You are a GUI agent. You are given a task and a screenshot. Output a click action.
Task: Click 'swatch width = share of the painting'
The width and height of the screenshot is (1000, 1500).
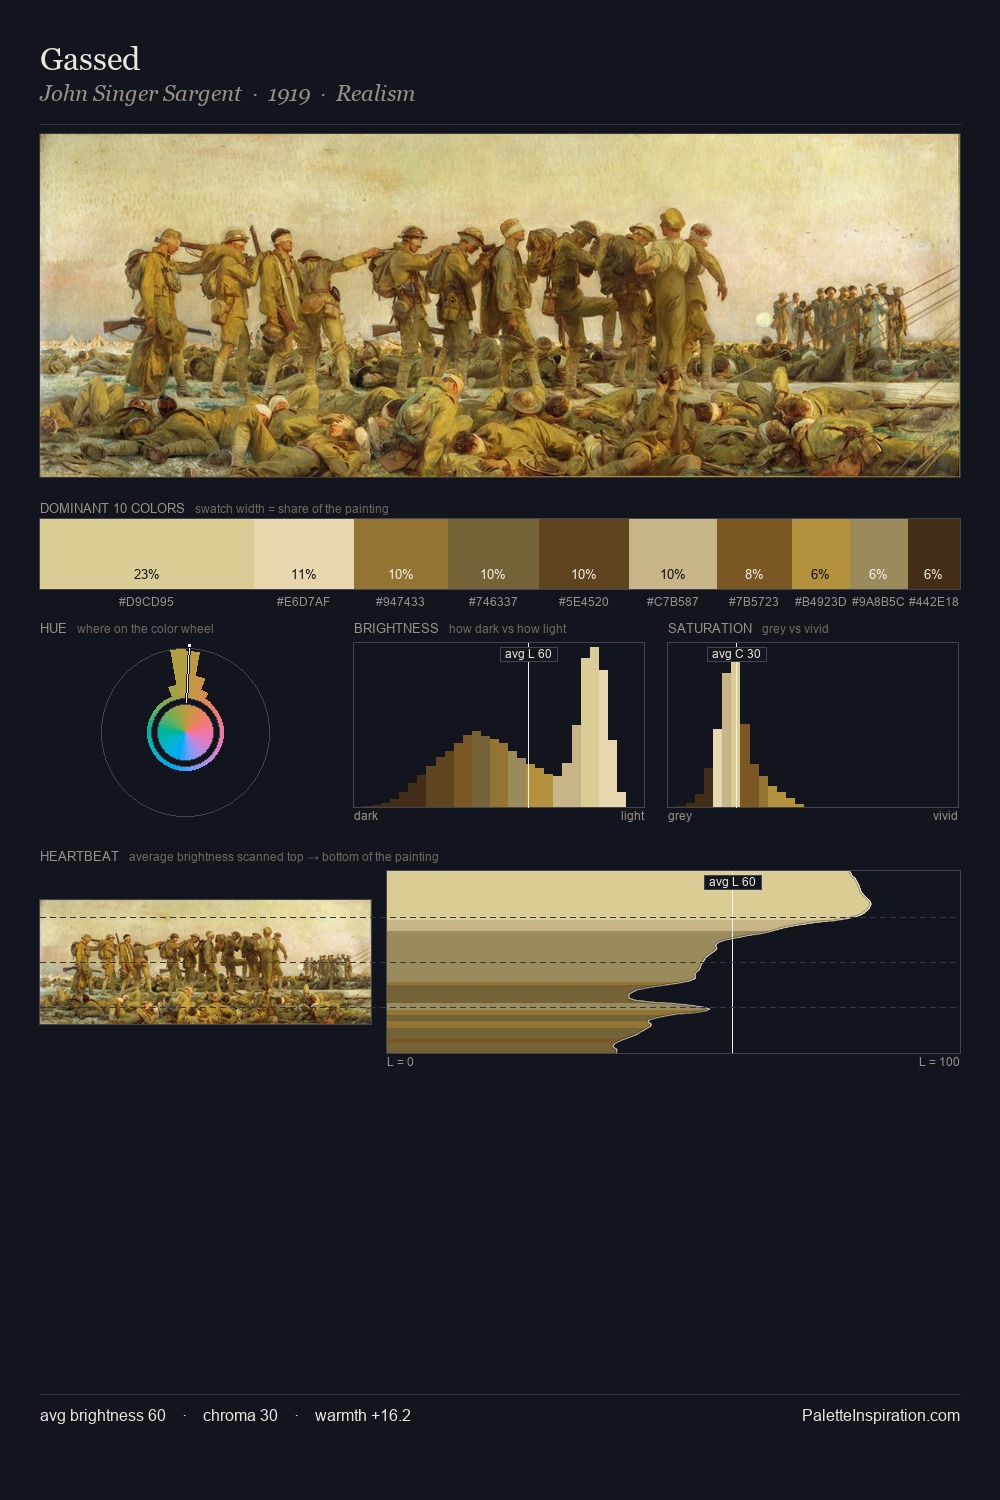click(x=292, y=509)
